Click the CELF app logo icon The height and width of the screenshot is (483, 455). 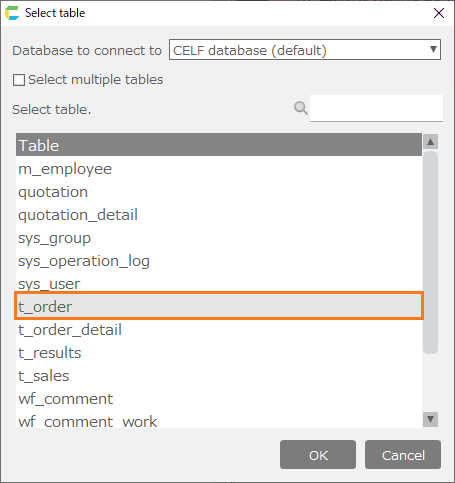tap(12, 13)
